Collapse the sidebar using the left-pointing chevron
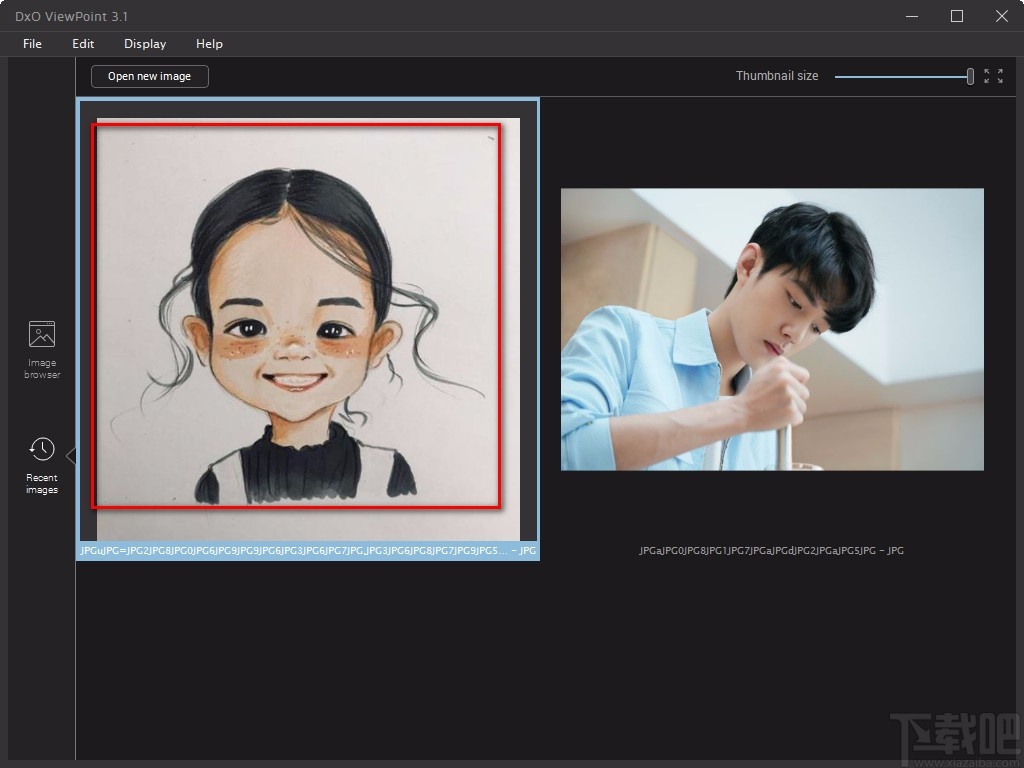1024x768 pixels. coord(70,455)
